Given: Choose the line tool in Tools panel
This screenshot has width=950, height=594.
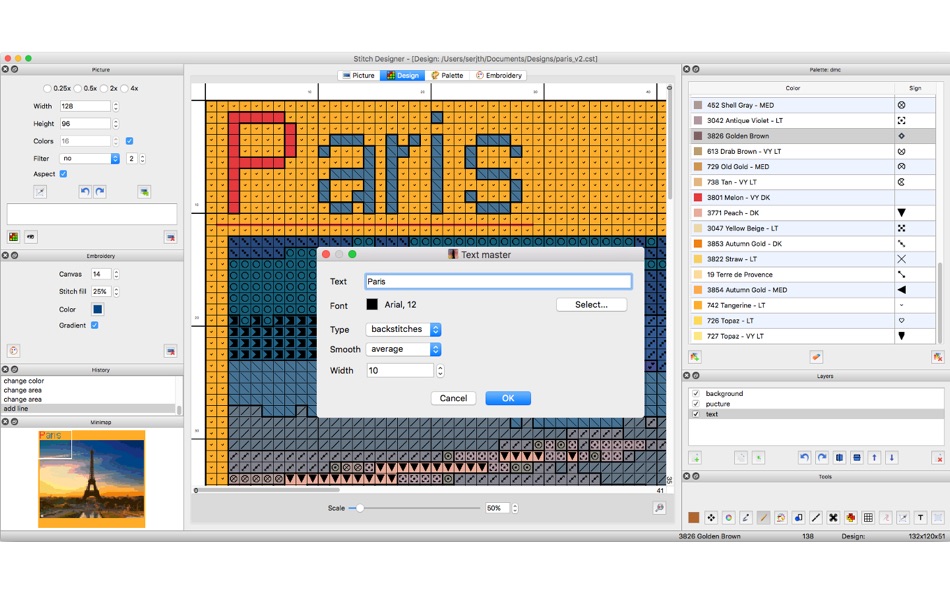Looking at the screenshot, I should coord(816,518).
